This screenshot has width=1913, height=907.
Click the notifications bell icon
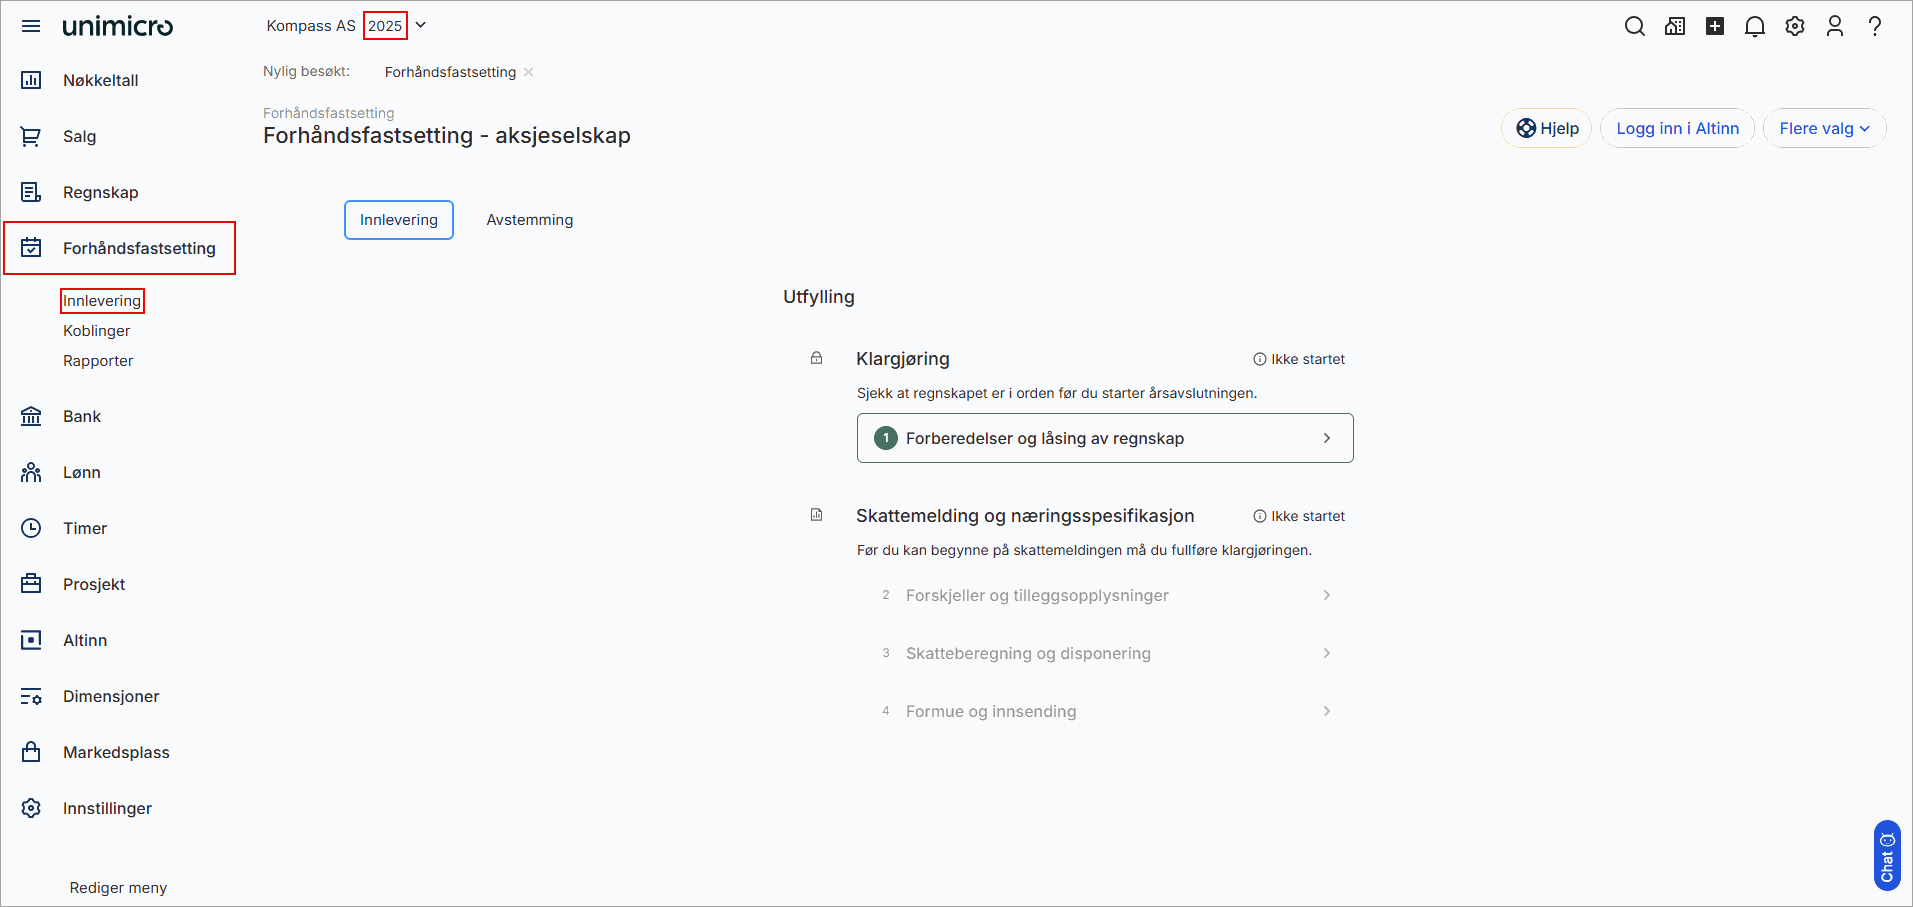pyautogui.click(x=1754, y=26)
